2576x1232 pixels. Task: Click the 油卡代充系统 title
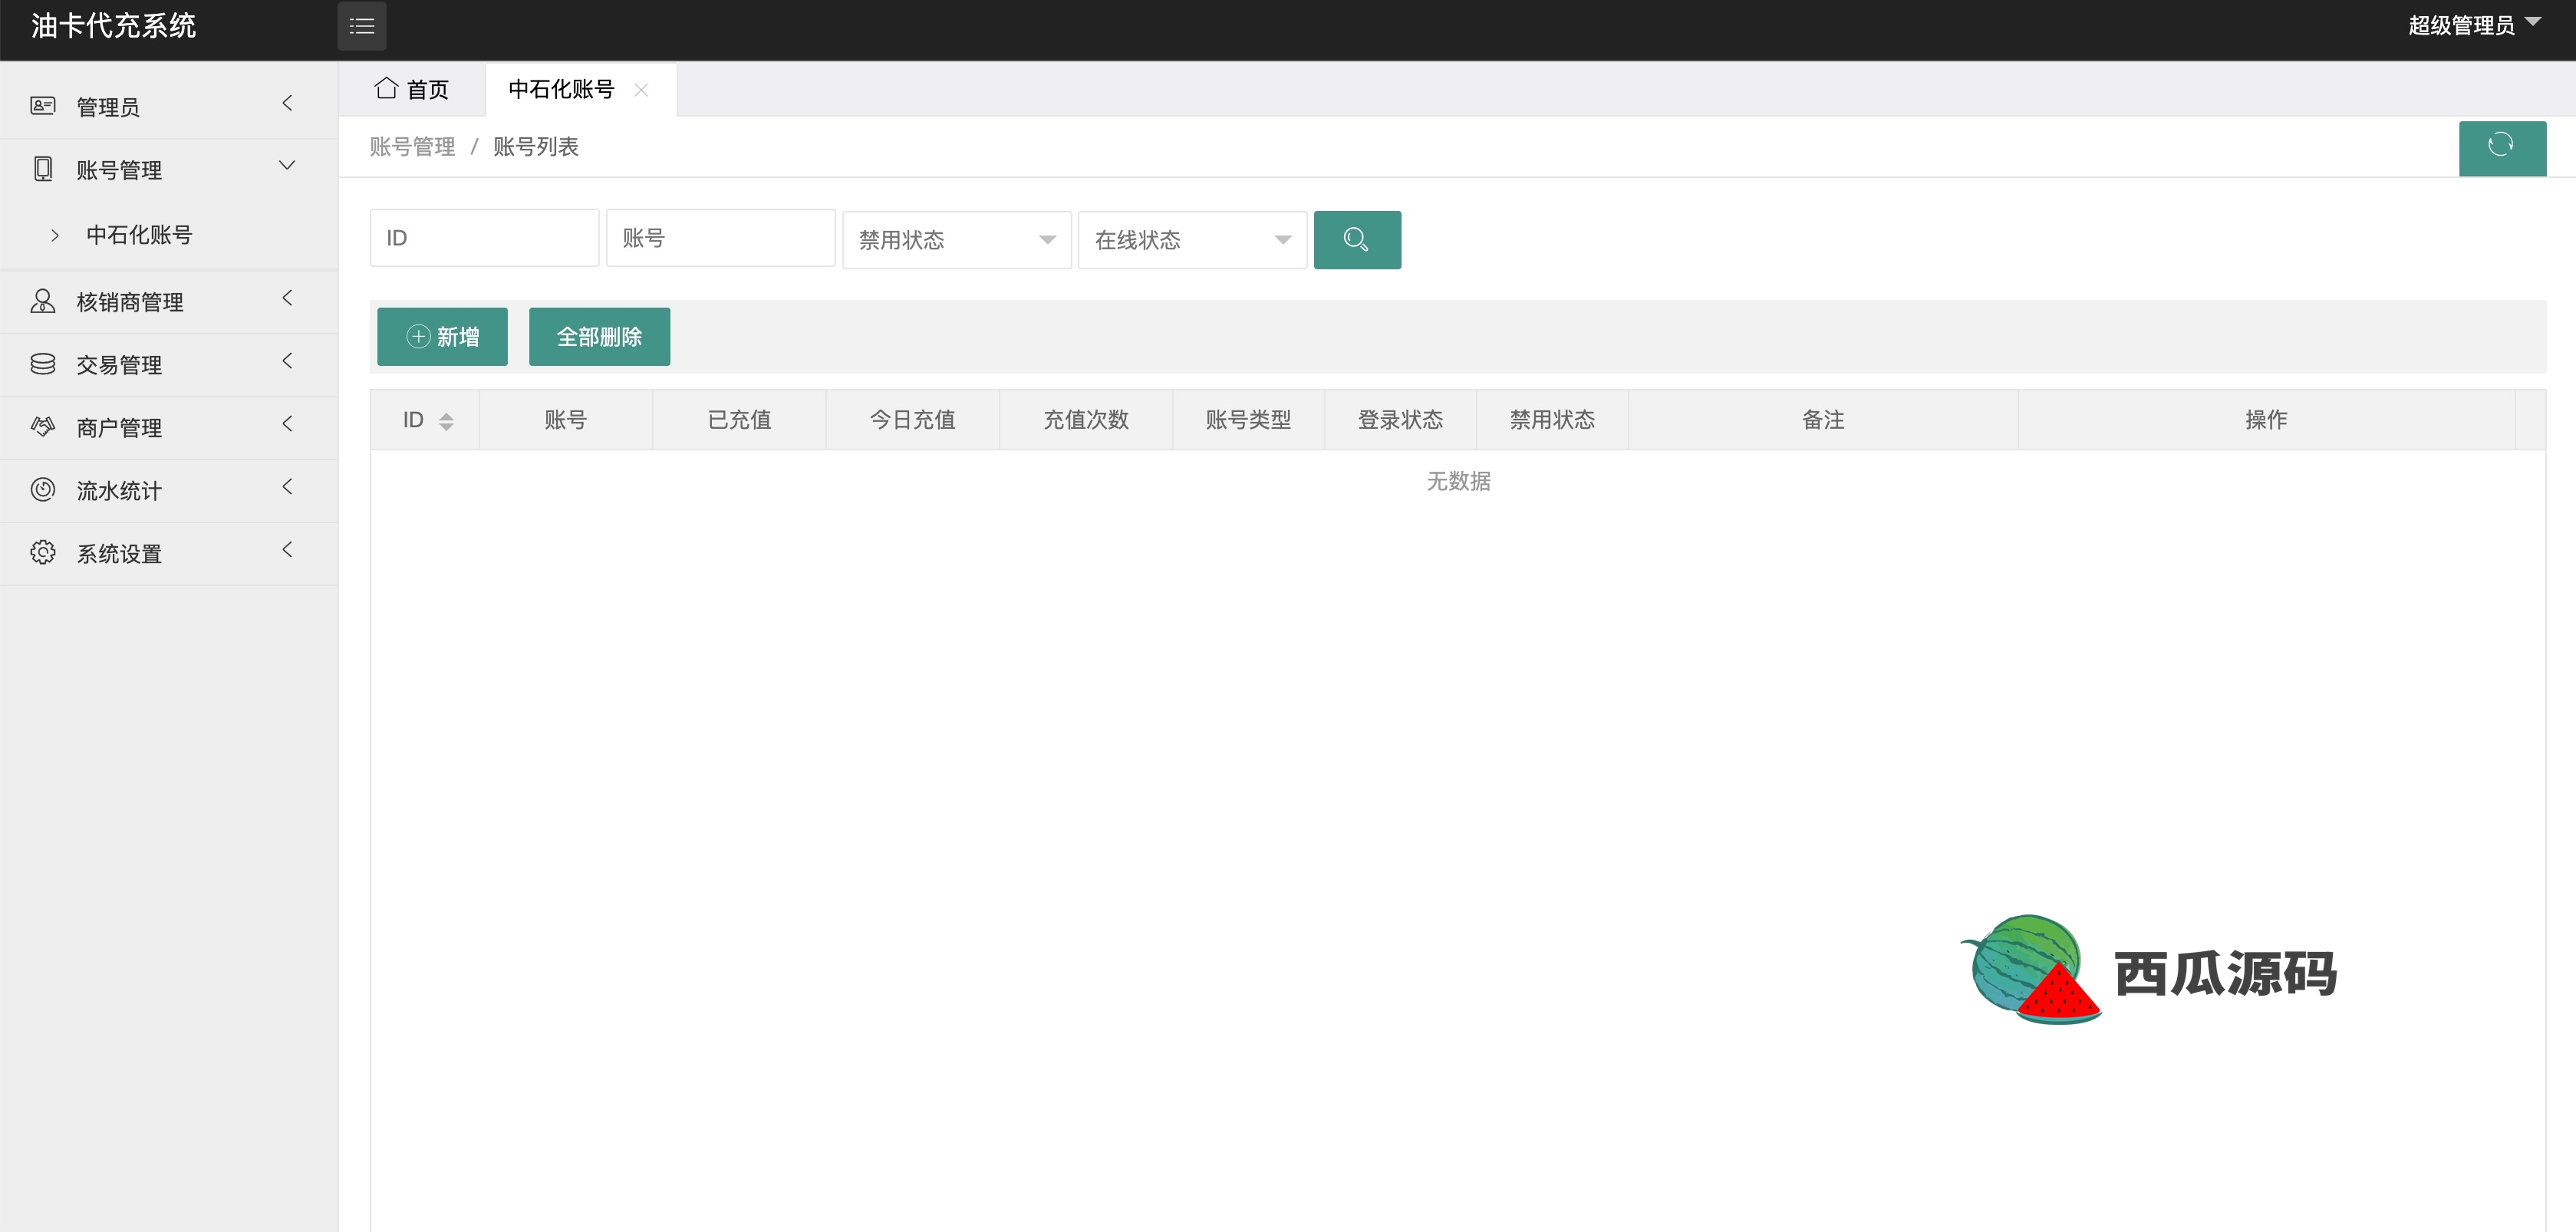[113, 26]
